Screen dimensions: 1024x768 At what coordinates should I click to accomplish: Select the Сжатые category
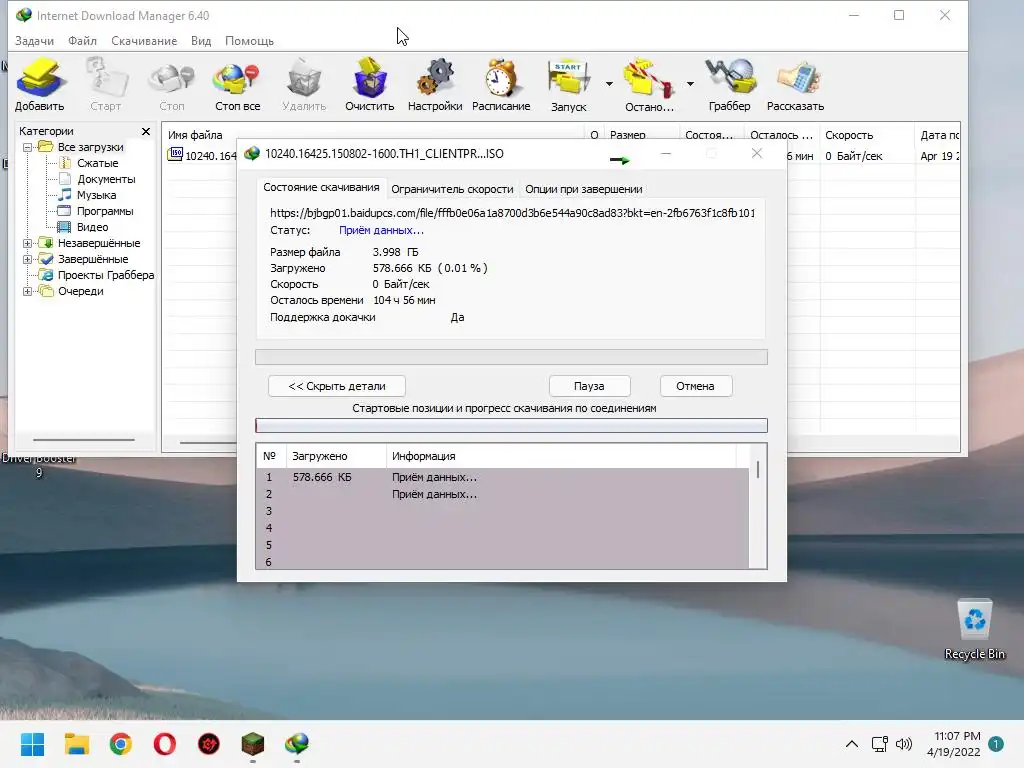coord(97,163)
